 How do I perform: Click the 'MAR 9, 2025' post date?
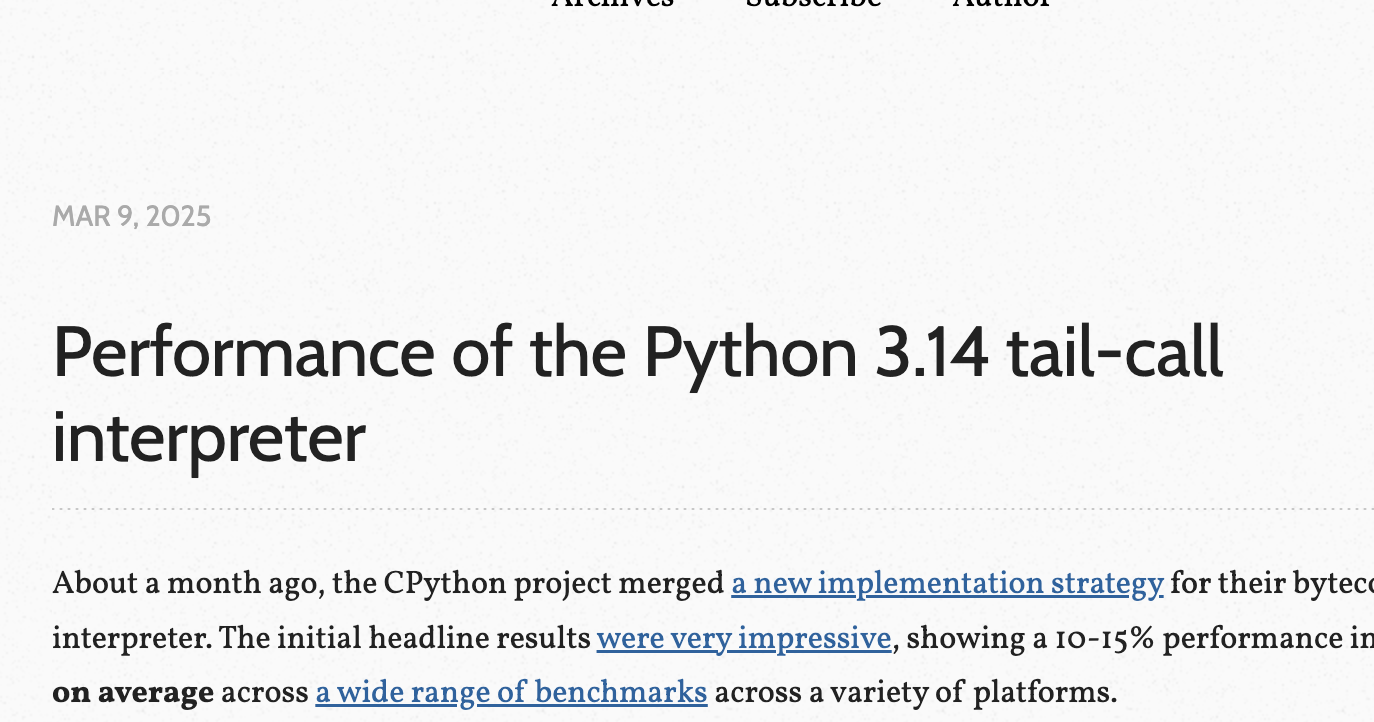click(132, 217)
